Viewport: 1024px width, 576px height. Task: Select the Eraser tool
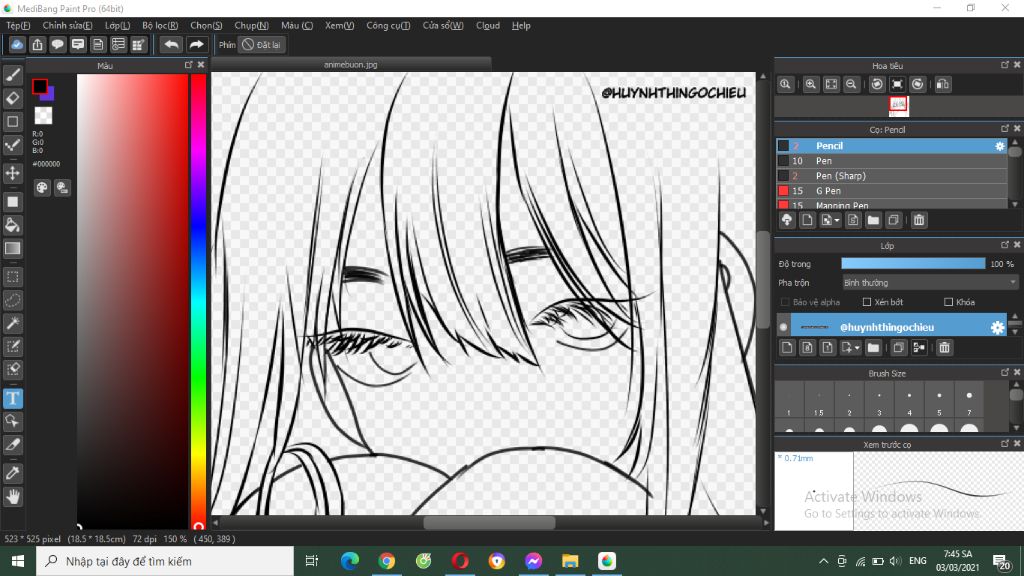pos(12,98)
